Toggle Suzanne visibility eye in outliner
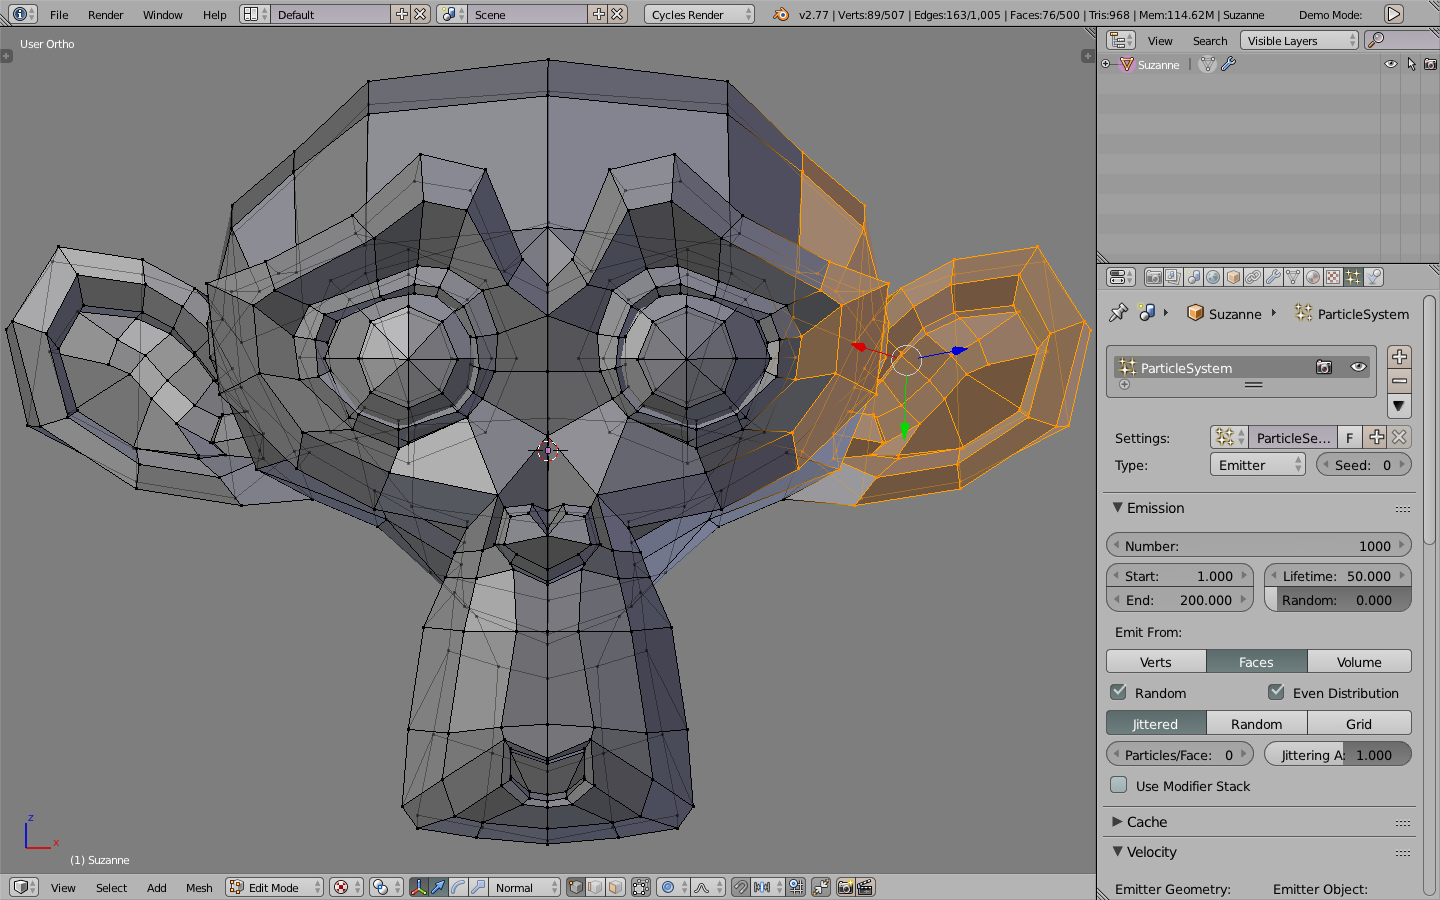This screenshot has height=900, width=1440. point(1390,64)
